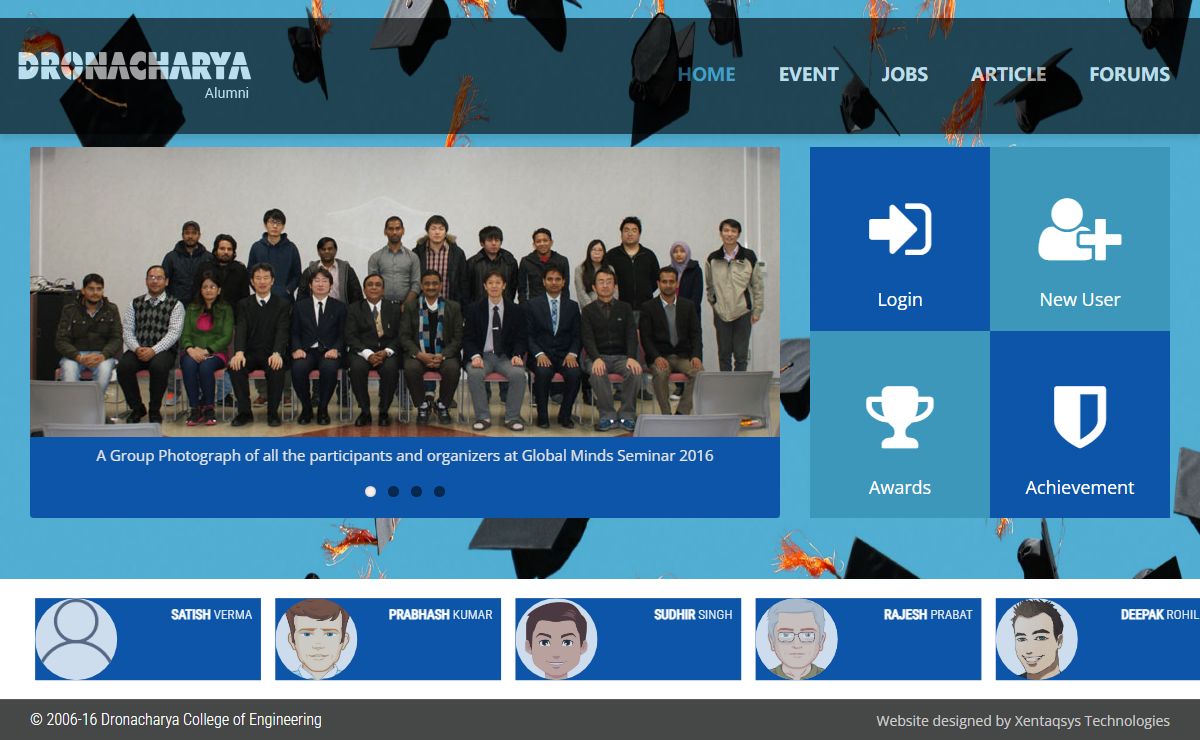Select the first slideshow dot
This screenshot has width=1200, height=740.
point(371,491)
